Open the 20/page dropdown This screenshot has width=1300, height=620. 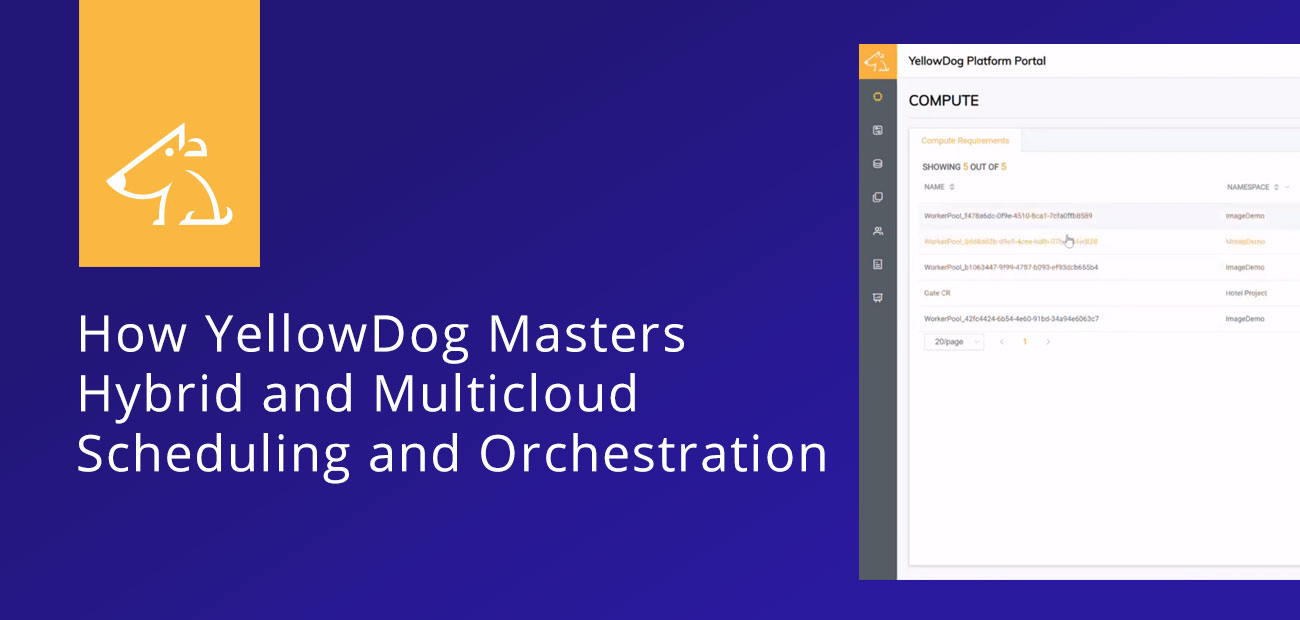(953, 342)
